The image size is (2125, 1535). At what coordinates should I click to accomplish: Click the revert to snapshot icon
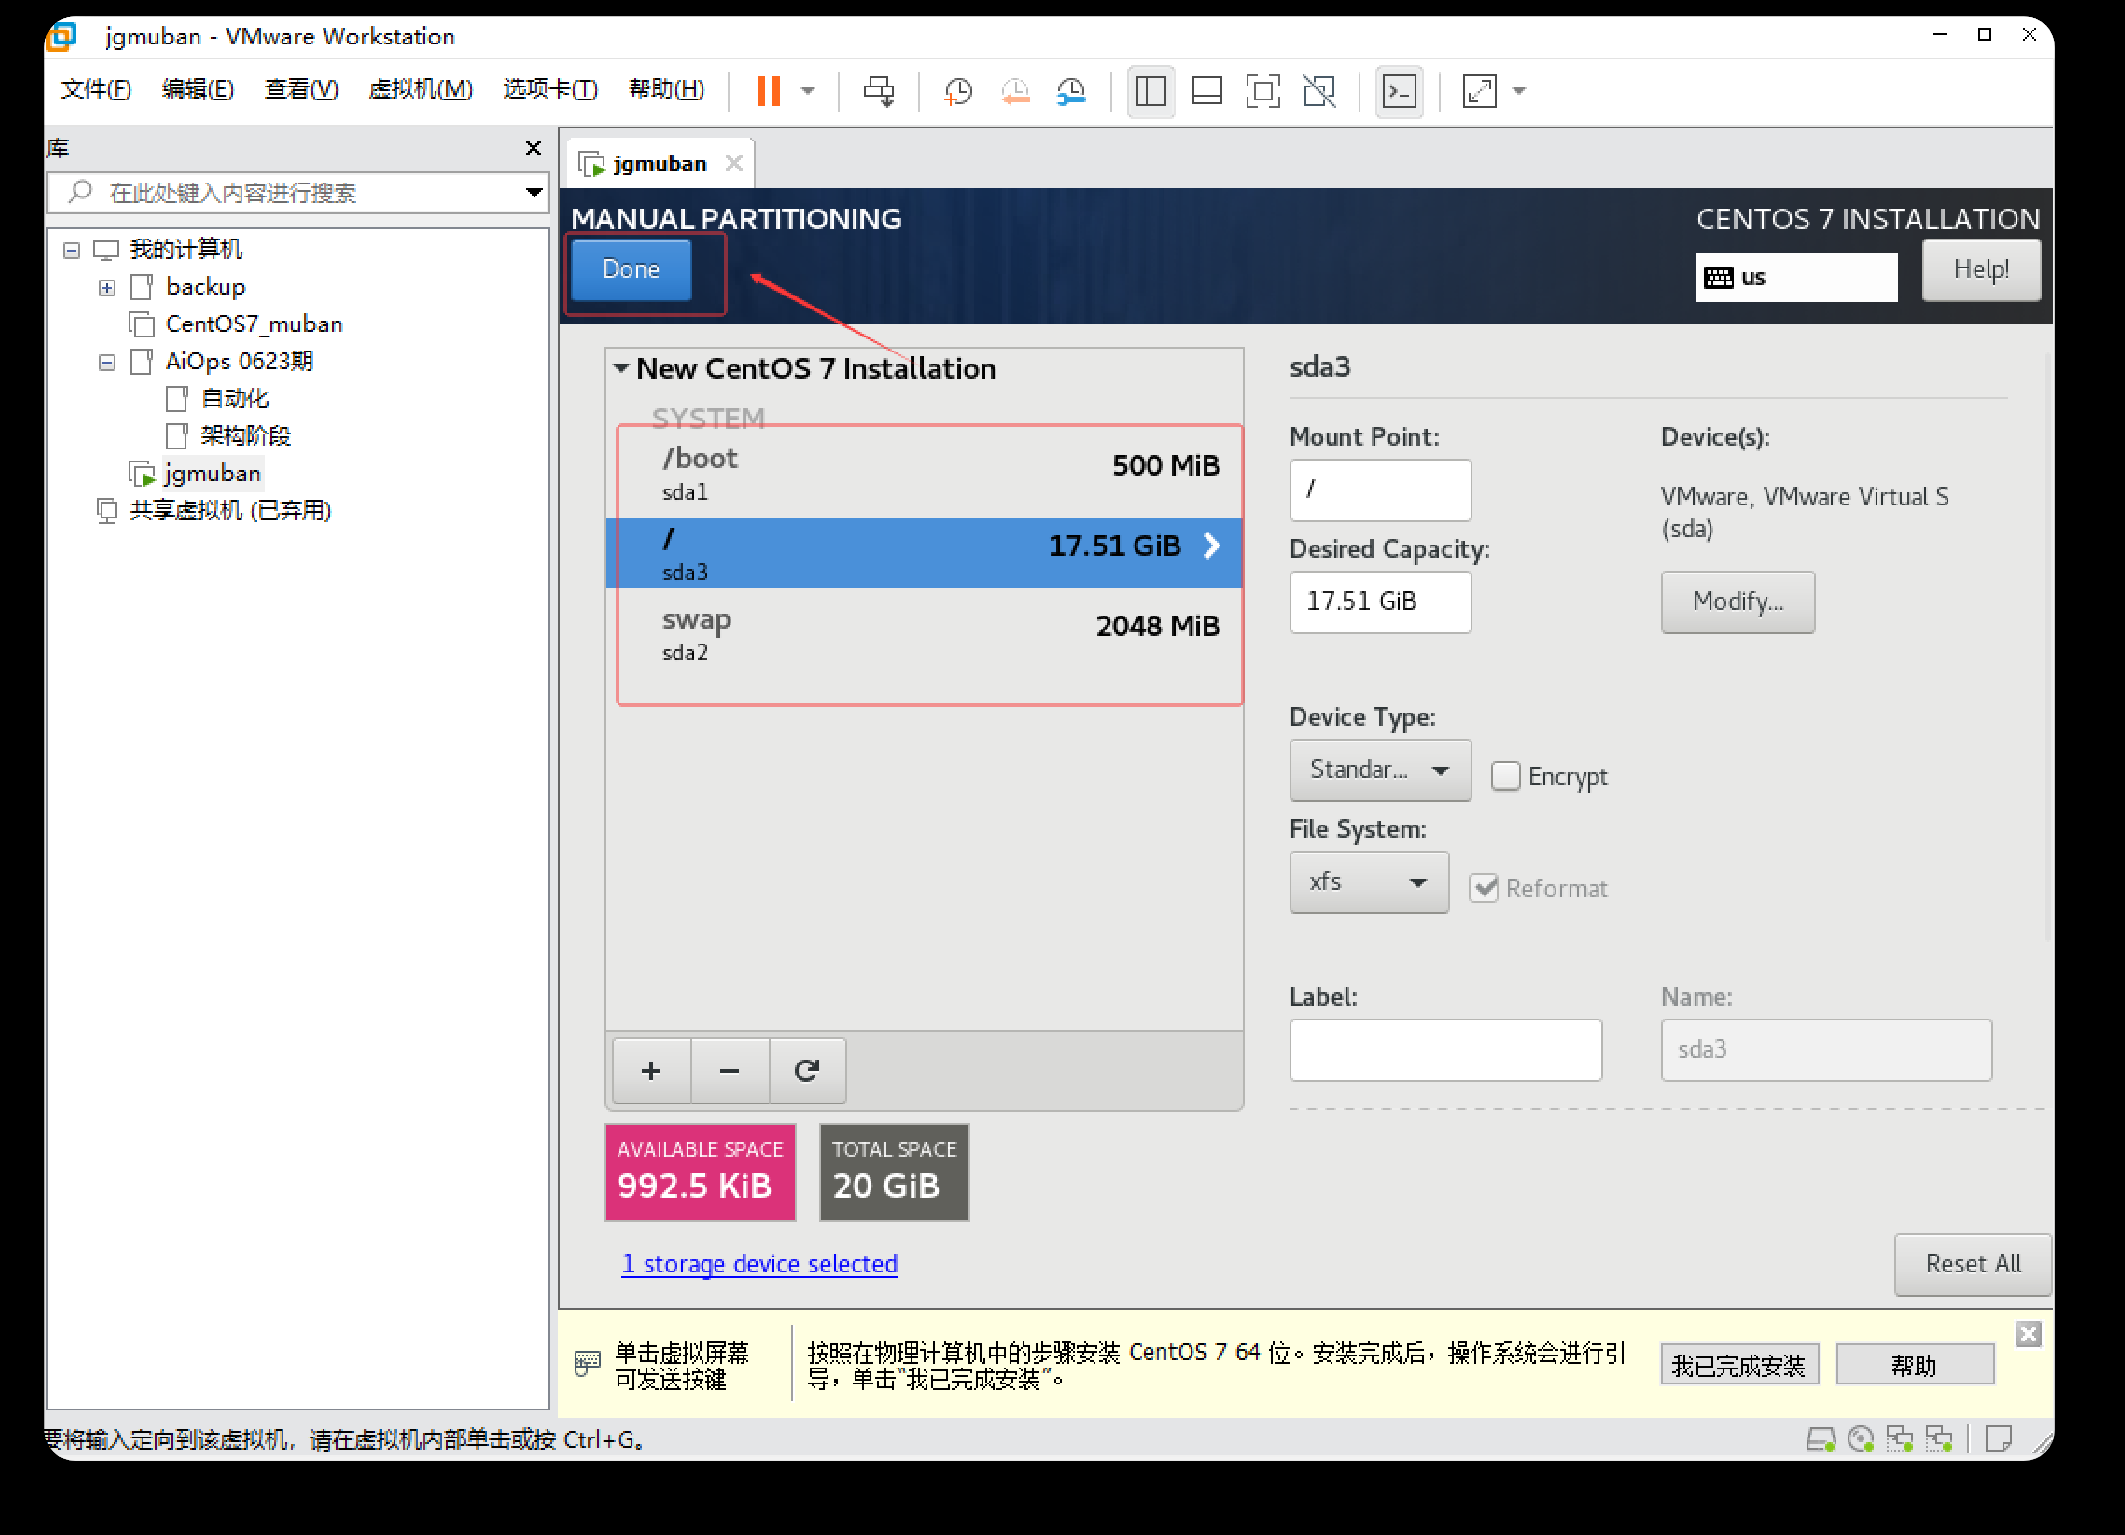click(1015, 91)
